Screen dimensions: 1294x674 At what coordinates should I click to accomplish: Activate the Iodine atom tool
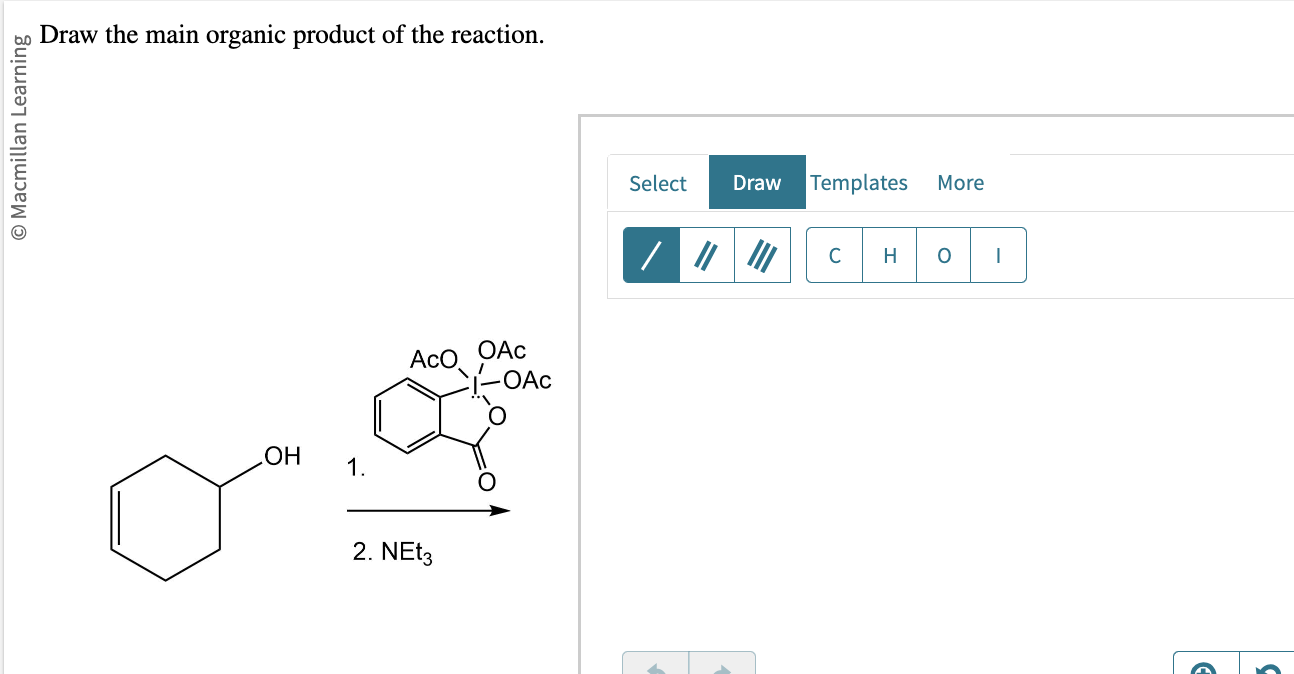tap(997, 255)
